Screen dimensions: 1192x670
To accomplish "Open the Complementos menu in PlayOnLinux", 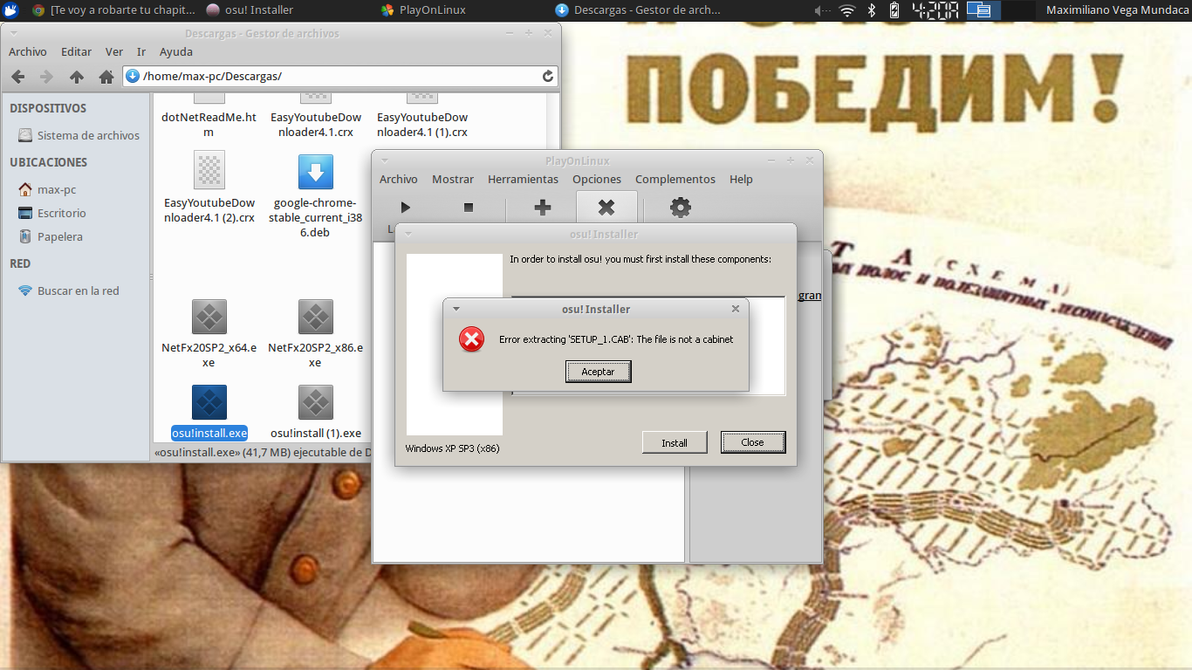I will click(675, 179).
